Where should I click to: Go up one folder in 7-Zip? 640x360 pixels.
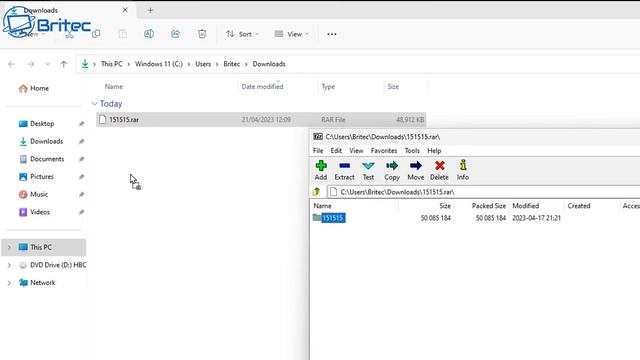(316, 191)
